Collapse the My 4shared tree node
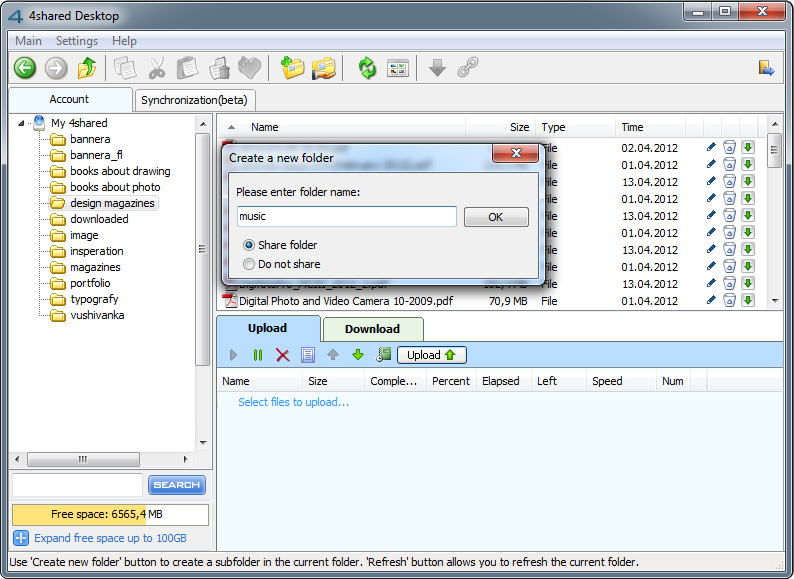This screenshot has height=579, width=794. pyautogui.click(x=21, y=123)
